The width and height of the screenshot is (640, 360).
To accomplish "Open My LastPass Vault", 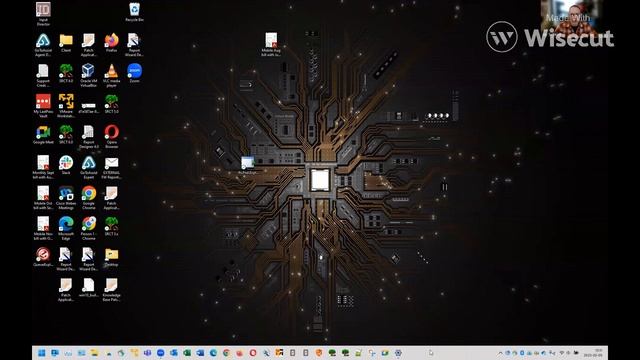I will (x=43, y=106).
